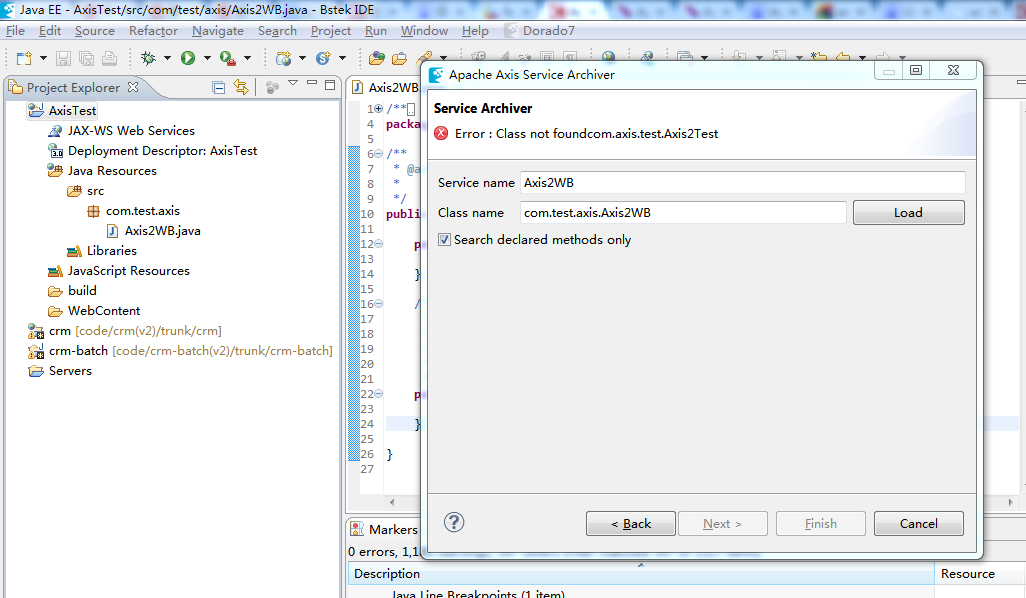
Task: Collapse the code block at line 12
Action: 378,243
